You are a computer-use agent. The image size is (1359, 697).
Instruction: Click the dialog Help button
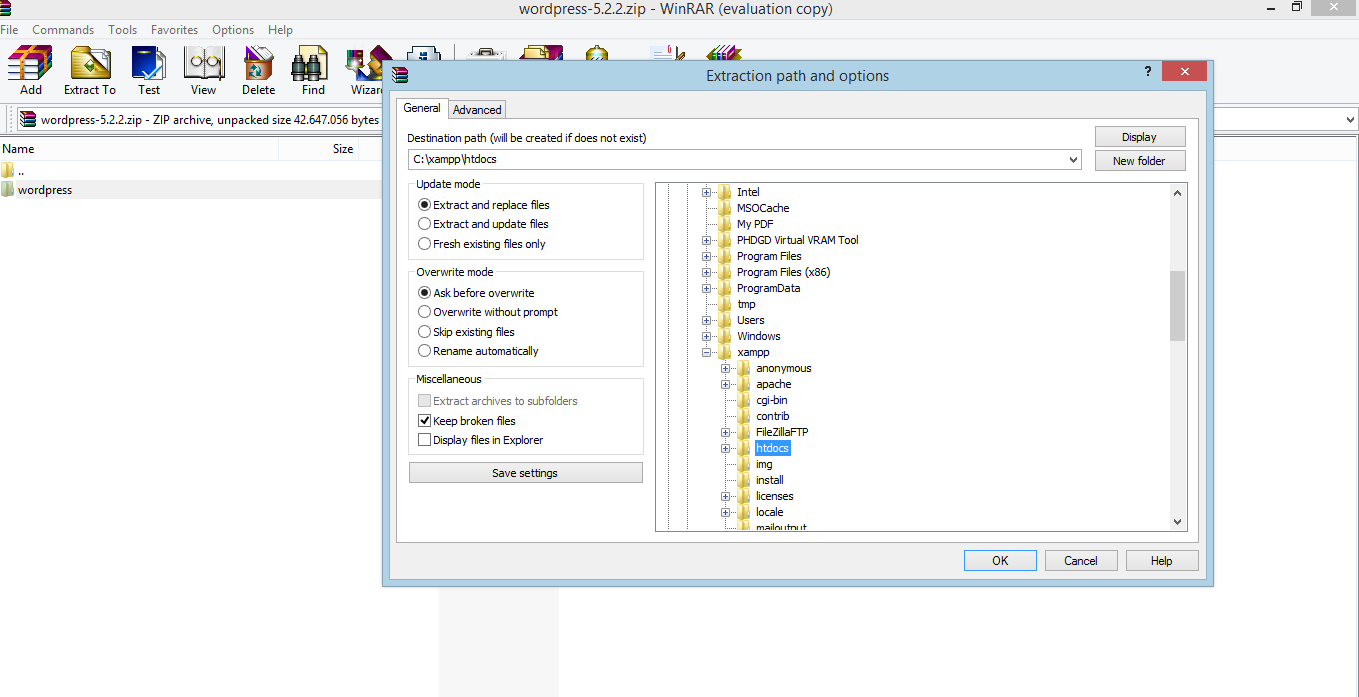(1162, 561)
